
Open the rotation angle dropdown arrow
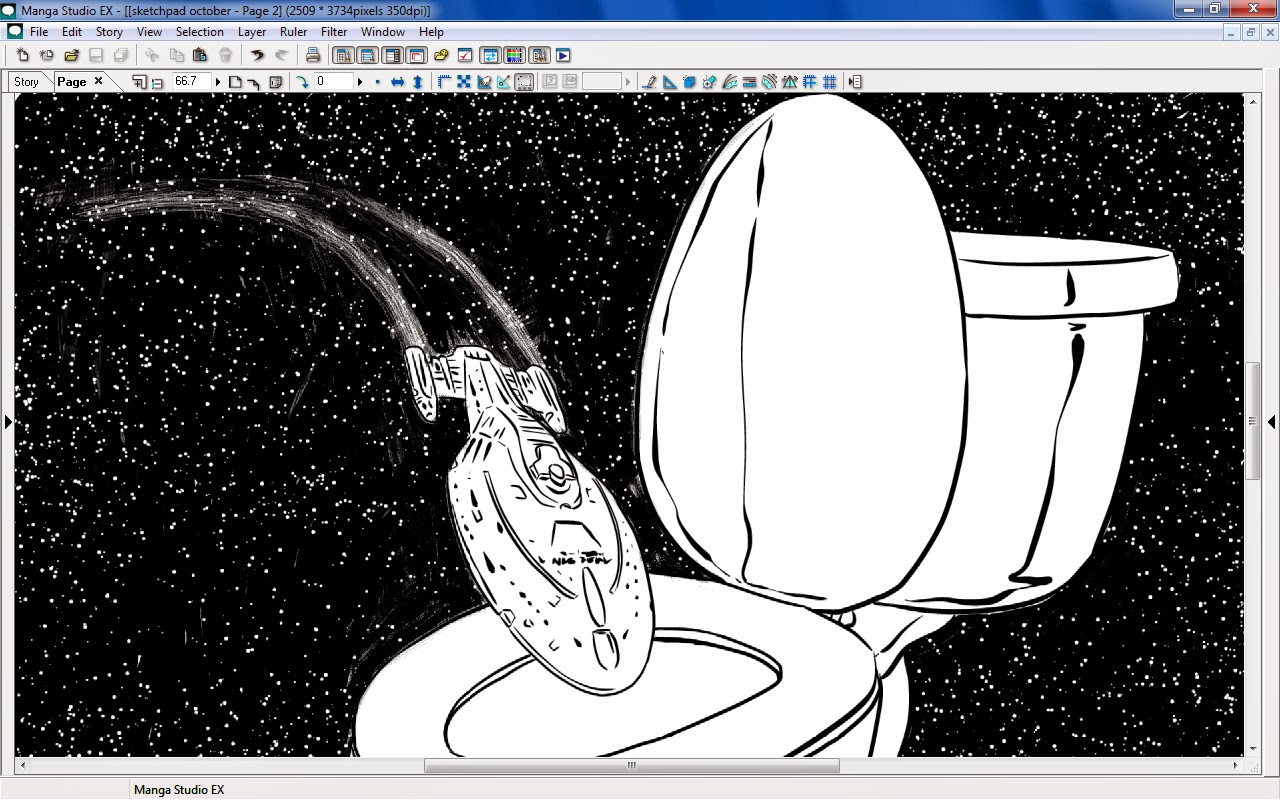tap(360, 82)
